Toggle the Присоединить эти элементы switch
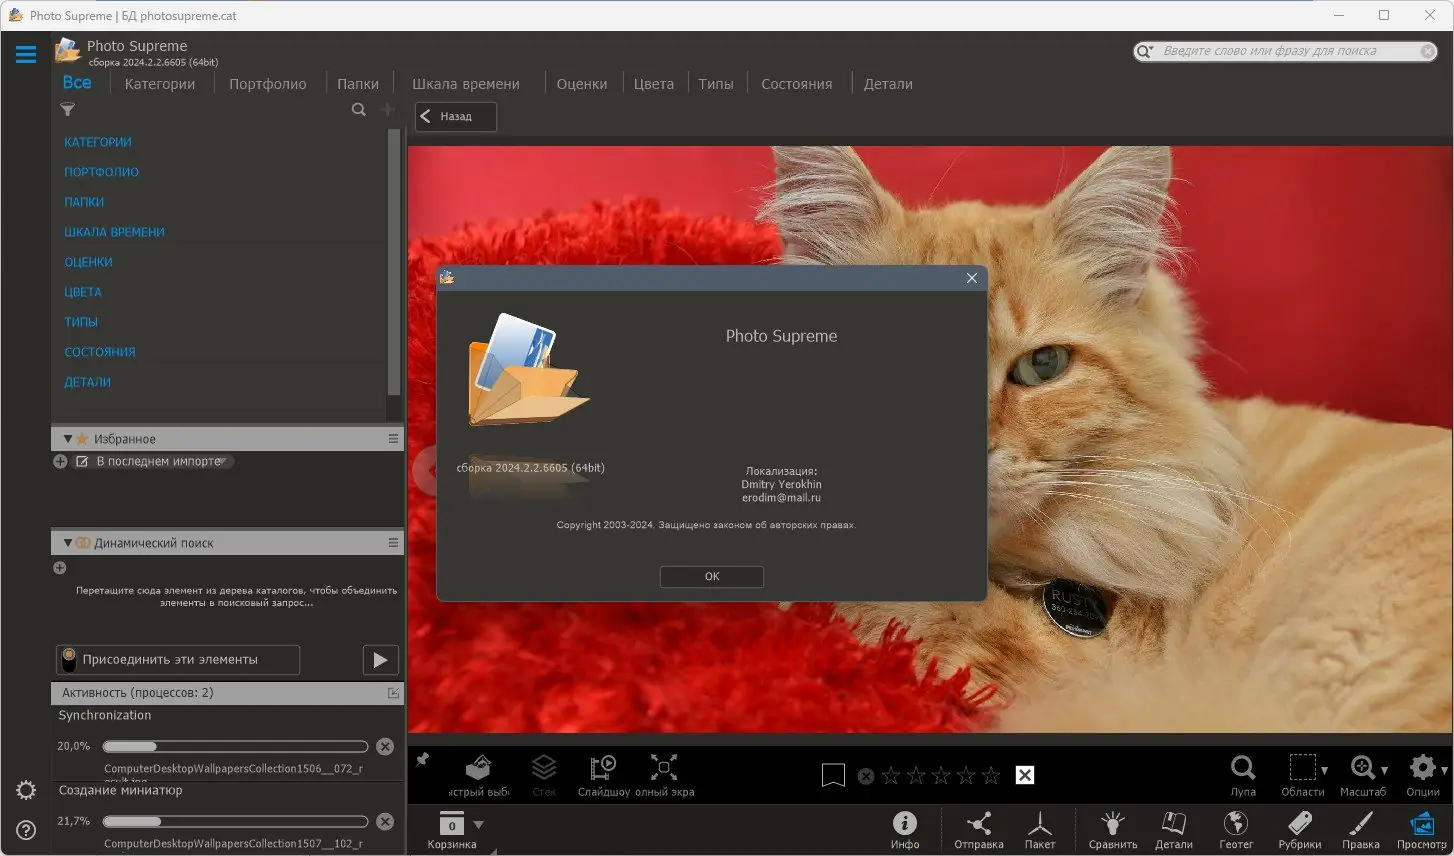This screenshot has width=1454, height=856. coord(69,660)
